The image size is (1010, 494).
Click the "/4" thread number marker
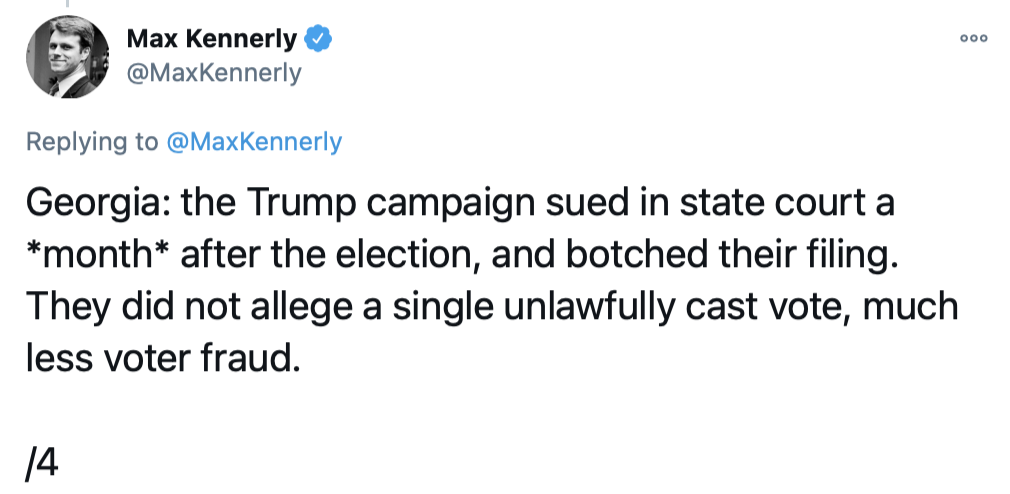click(40, 461)
